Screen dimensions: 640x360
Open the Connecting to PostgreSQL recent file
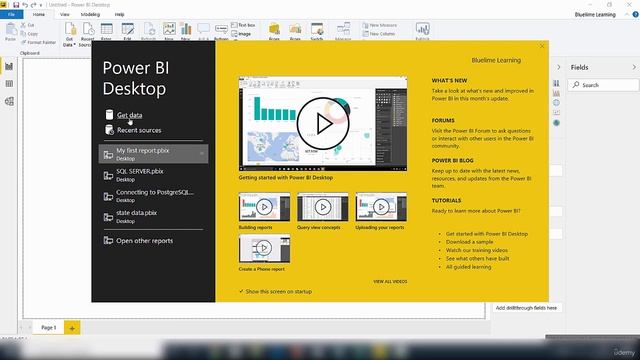tap(153, 196)
